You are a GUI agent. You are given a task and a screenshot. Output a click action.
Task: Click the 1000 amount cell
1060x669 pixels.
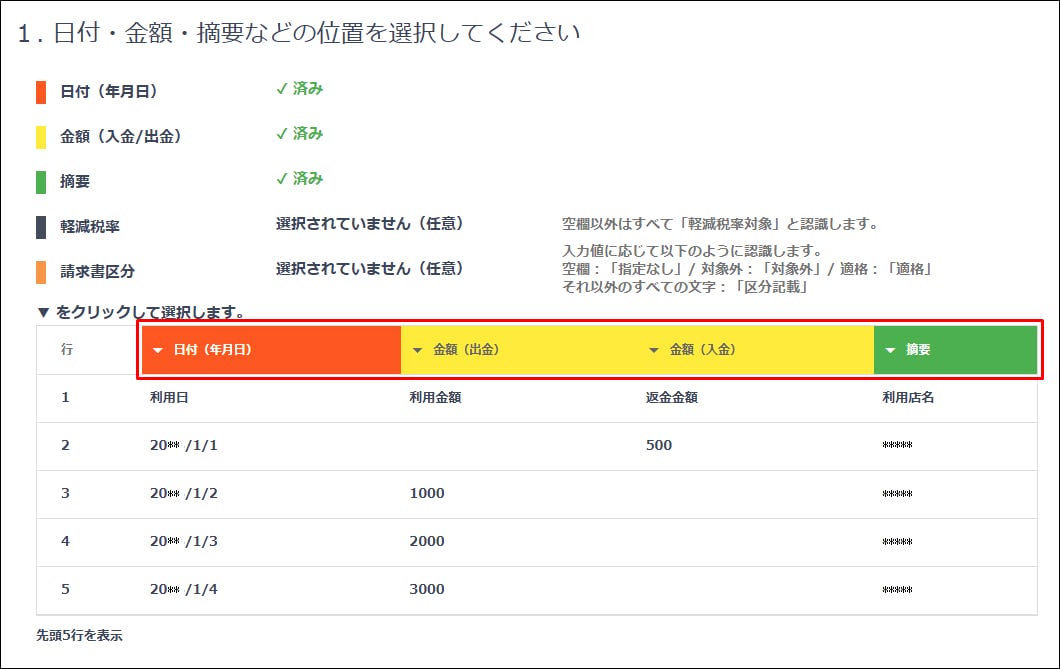pyautogui.click(x=427, y=493)
